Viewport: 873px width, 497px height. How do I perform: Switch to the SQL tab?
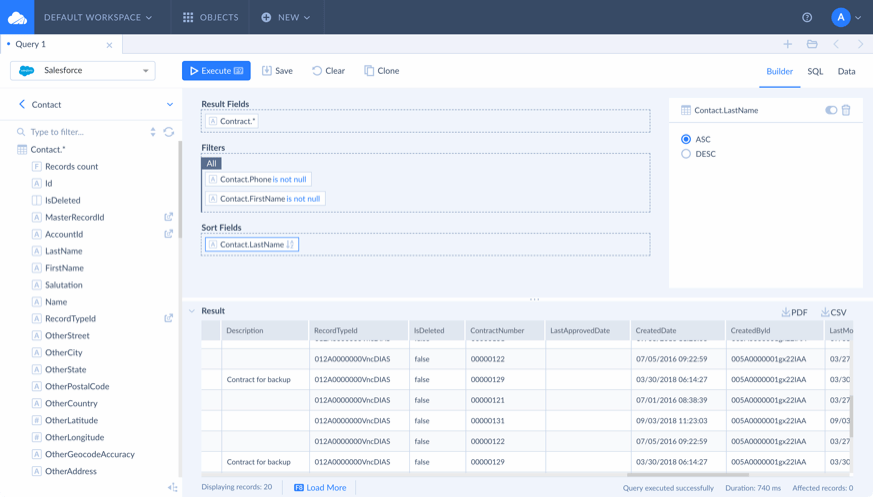[815, 71]
